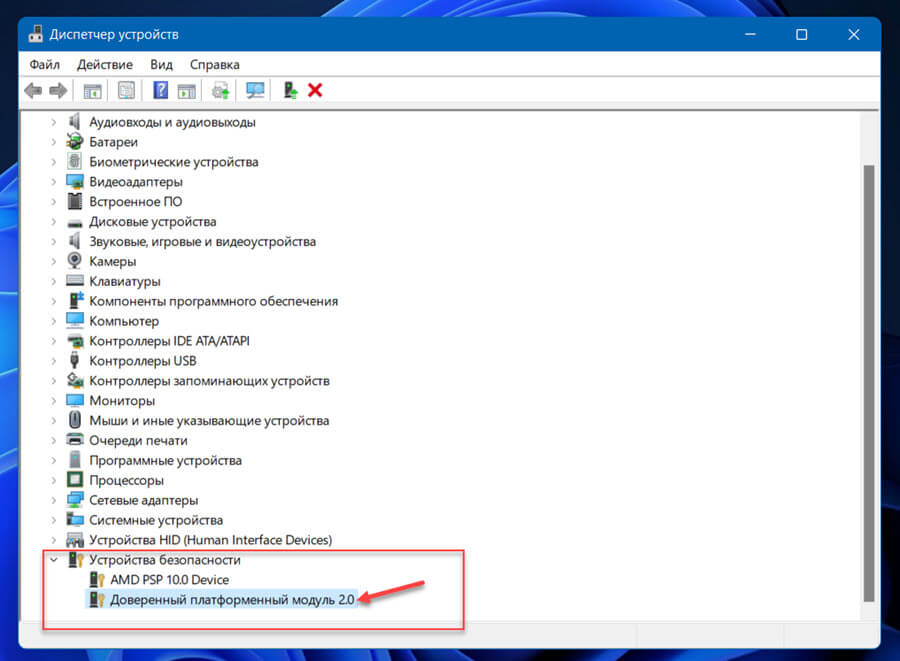Image resolution: width=900 pixels, height=661 pixels.
Task: Click the keyboard icon next to Клавиатуры
Action: coord(75,281)
